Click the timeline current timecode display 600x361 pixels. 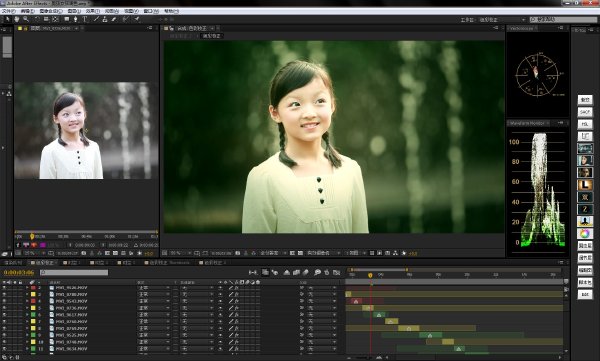coord(19,273)
